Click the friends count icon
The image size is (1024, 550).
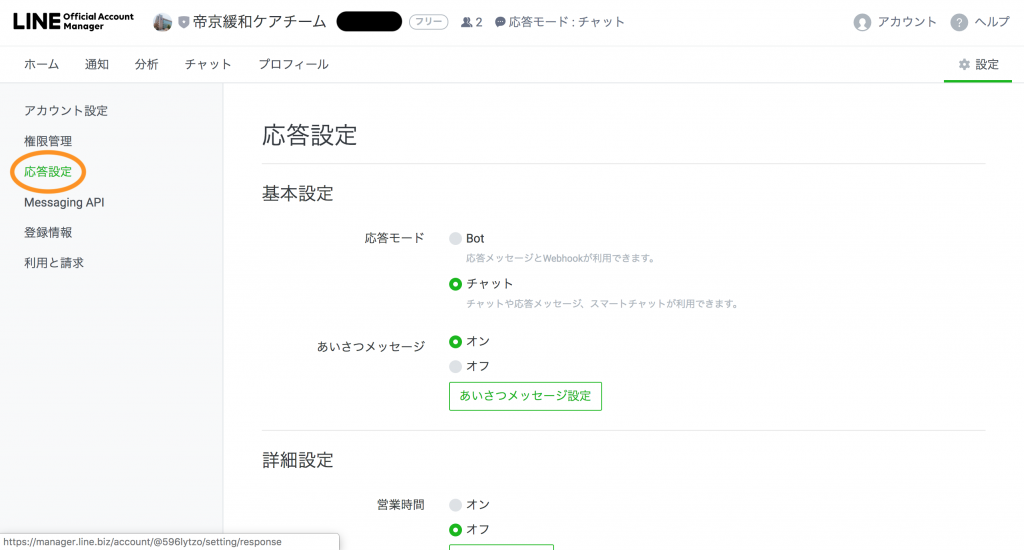[x=466, y=22]
